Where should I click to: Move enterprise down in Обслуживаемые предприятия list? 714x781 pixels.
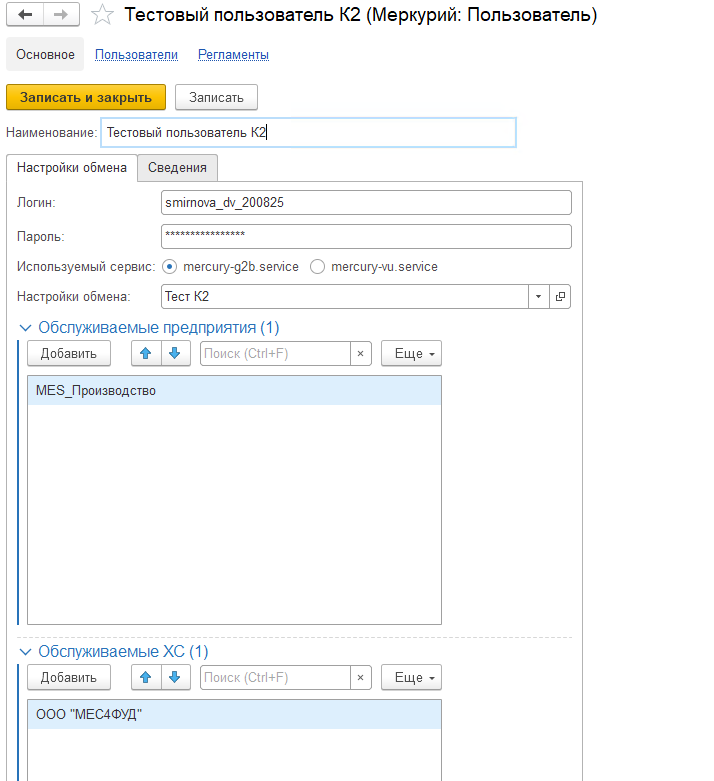tap(174, 353)
